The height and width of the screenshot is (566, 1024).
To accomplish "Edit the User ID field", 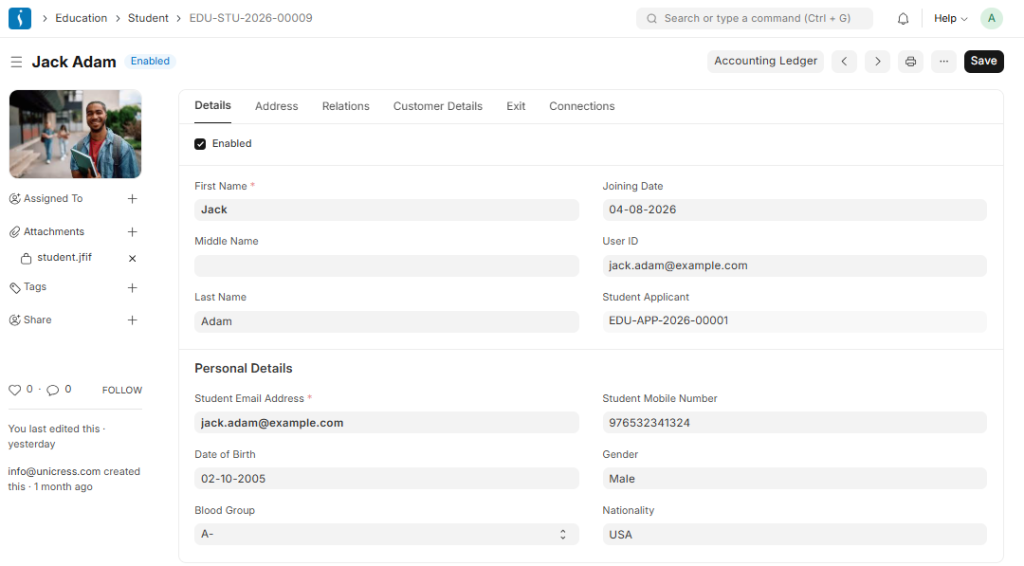I will (x=794, y=266).
